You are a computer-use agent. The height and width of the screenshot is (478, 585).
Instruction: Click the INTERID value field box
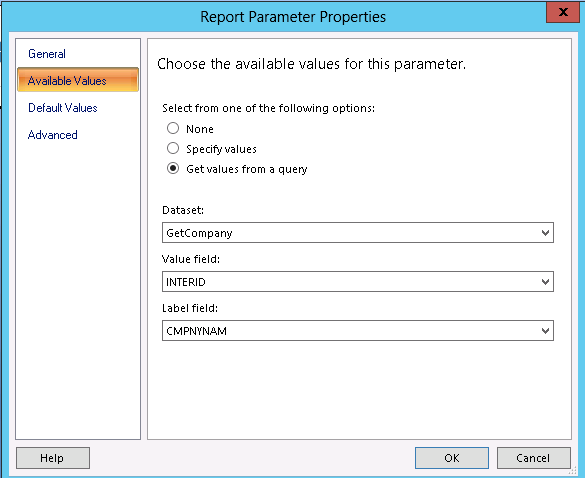tap(358, 282)
